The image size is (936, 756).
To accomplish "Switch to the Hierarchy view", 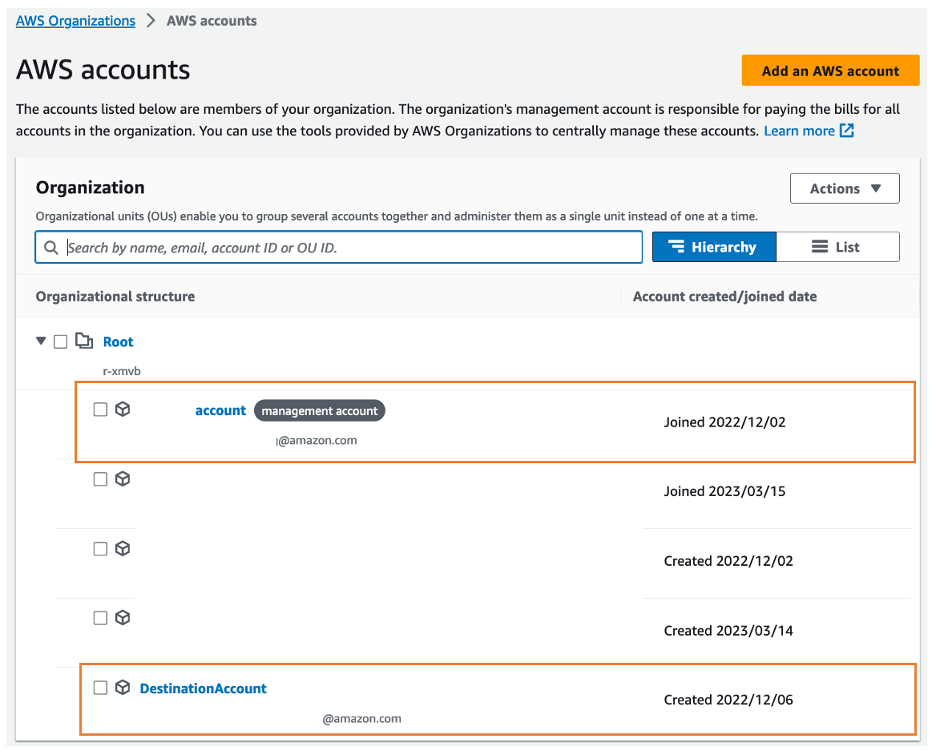I will point(713,246).
